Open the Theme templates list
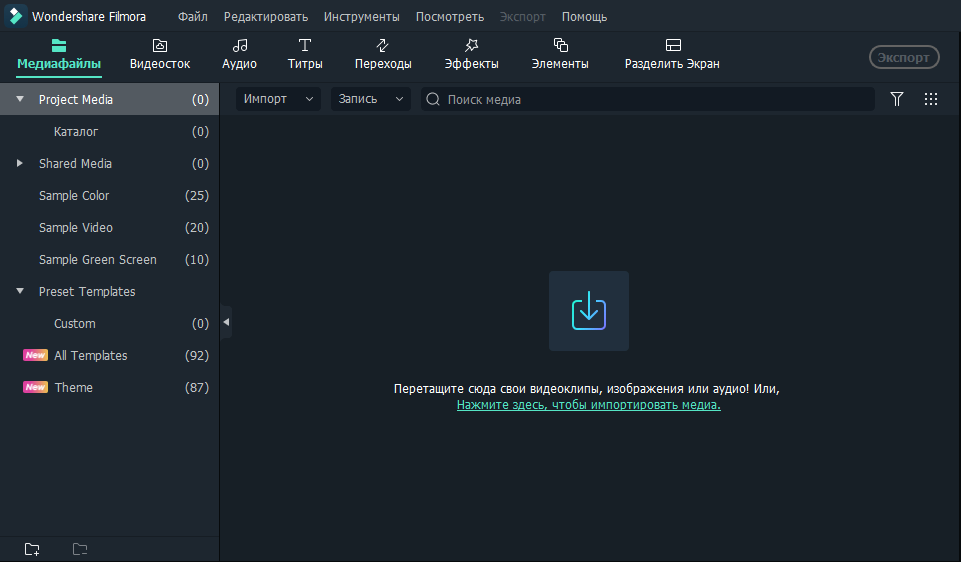This screenshot has width=961, height=562. [x=109, y=387]
